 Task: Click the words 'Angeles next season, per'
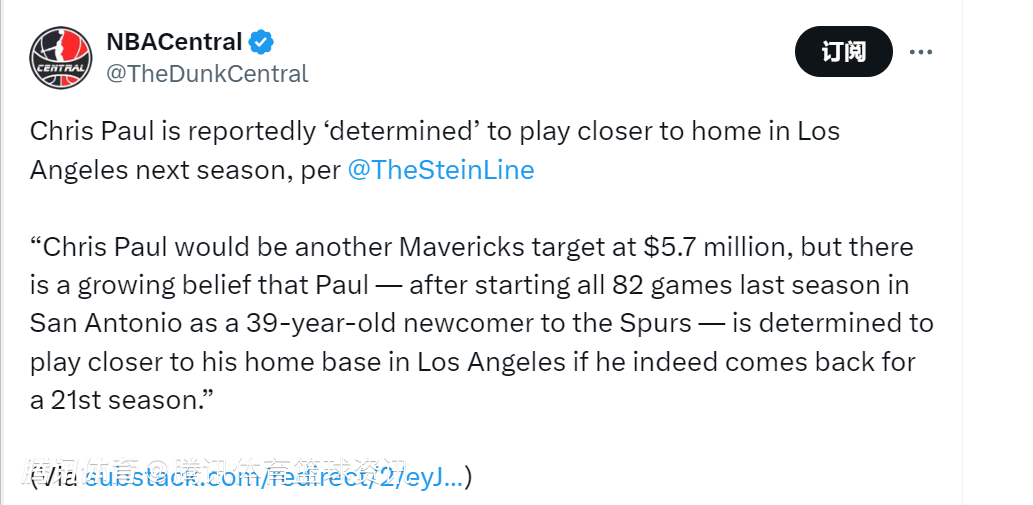(185, 170)
